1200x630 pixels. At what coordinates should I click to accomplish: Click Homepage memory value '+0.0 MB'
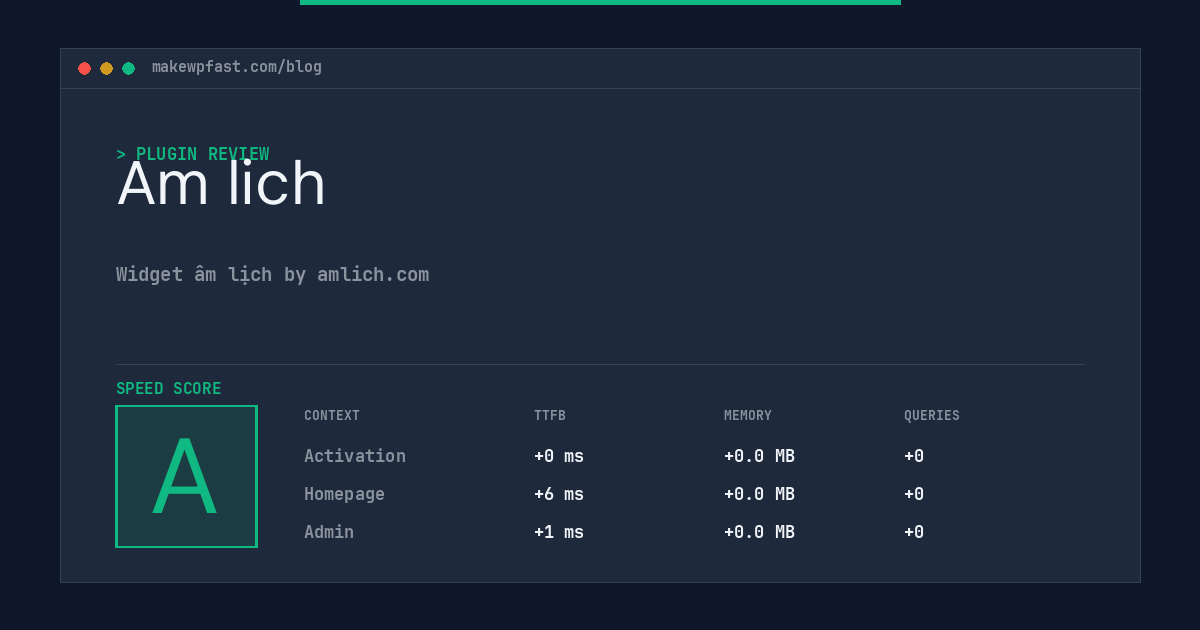pos(759,494)
